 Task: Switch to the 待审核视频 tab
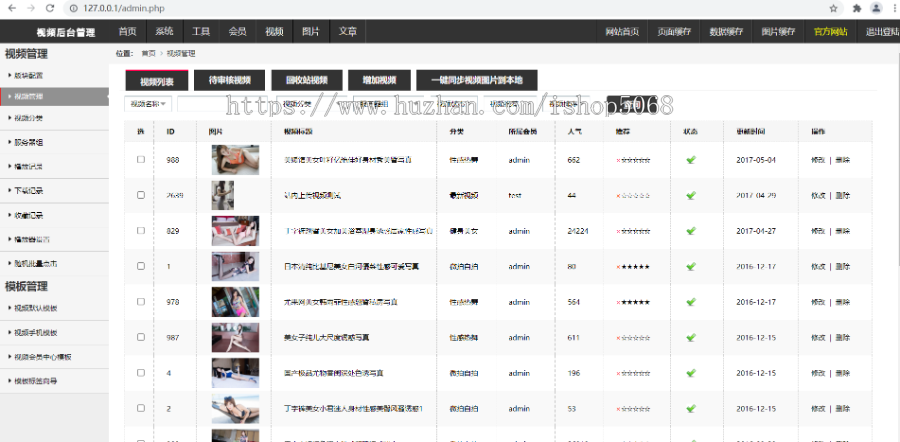tap(230, 80)
